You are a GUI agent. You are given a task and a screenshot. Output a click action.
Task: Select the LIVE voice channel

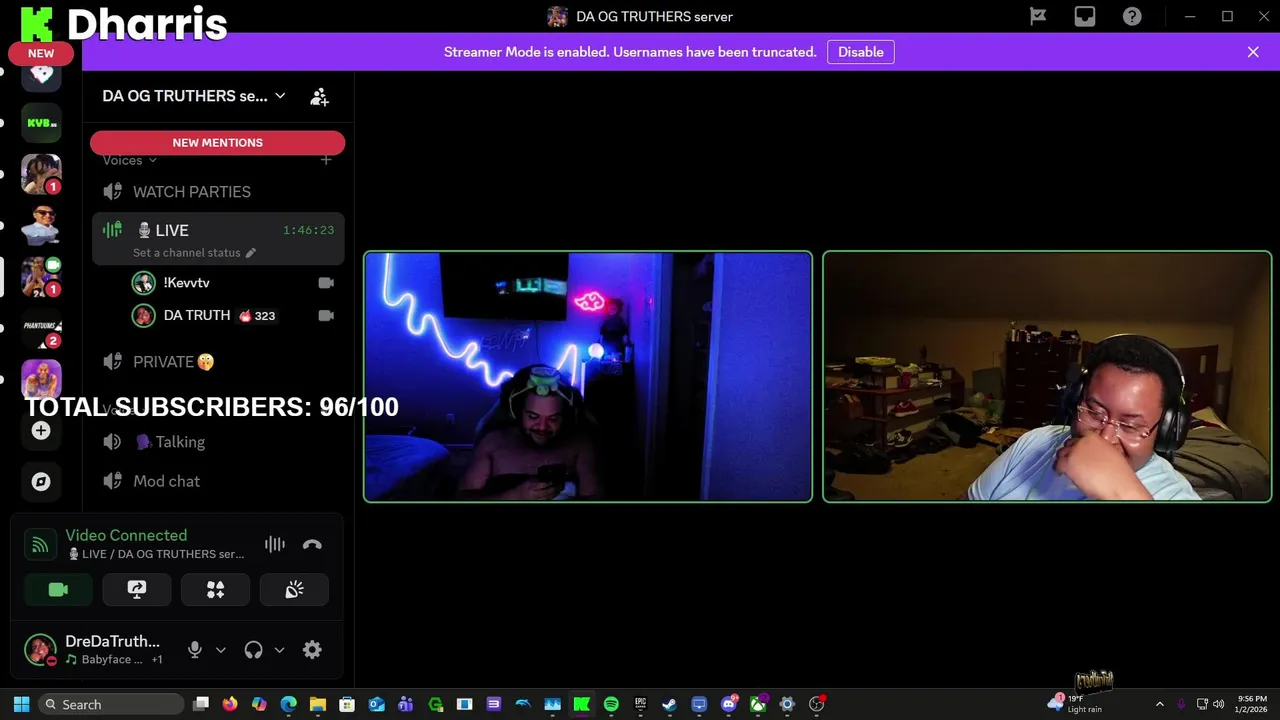pyautogui.click(x=218, y=231)
